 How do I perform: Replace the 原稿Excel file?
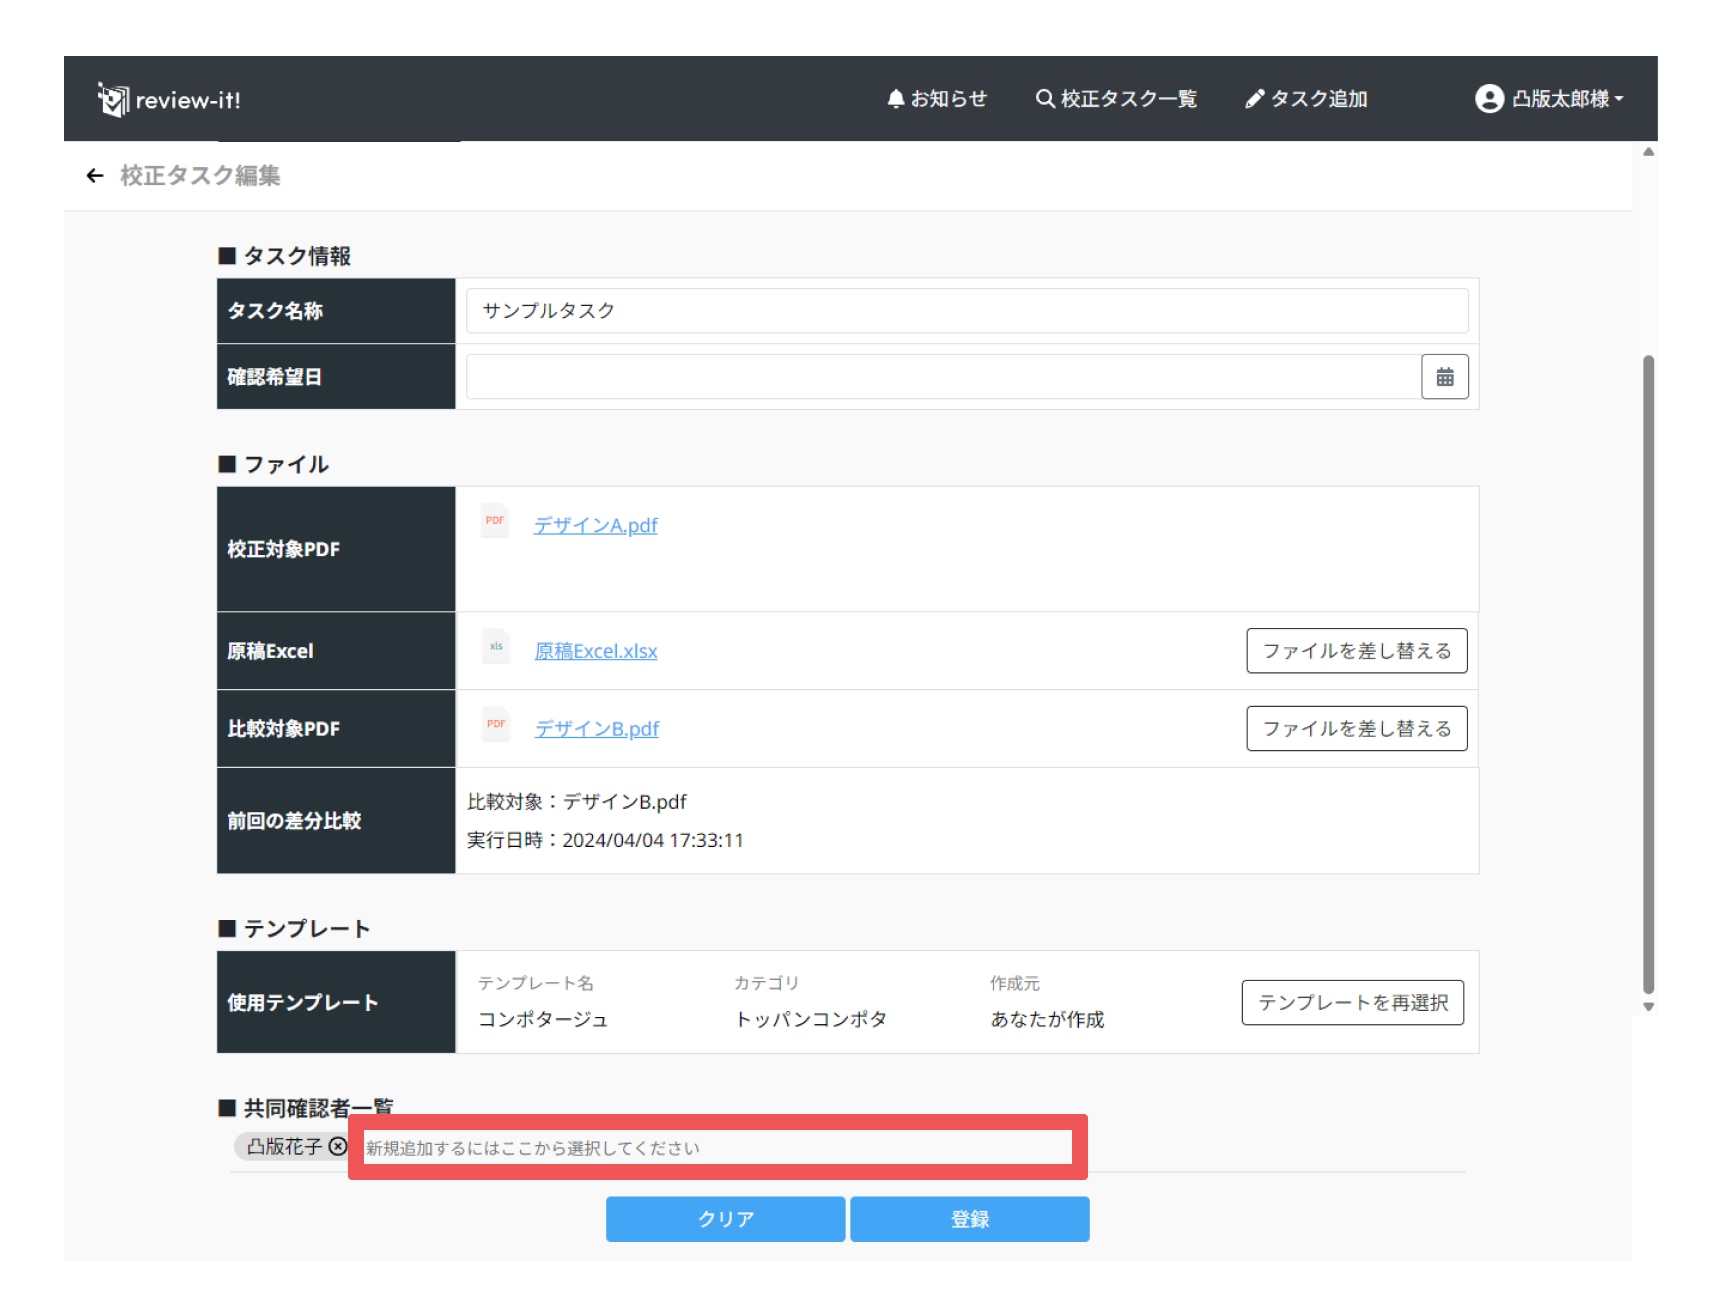click(x=1356, y=651)
